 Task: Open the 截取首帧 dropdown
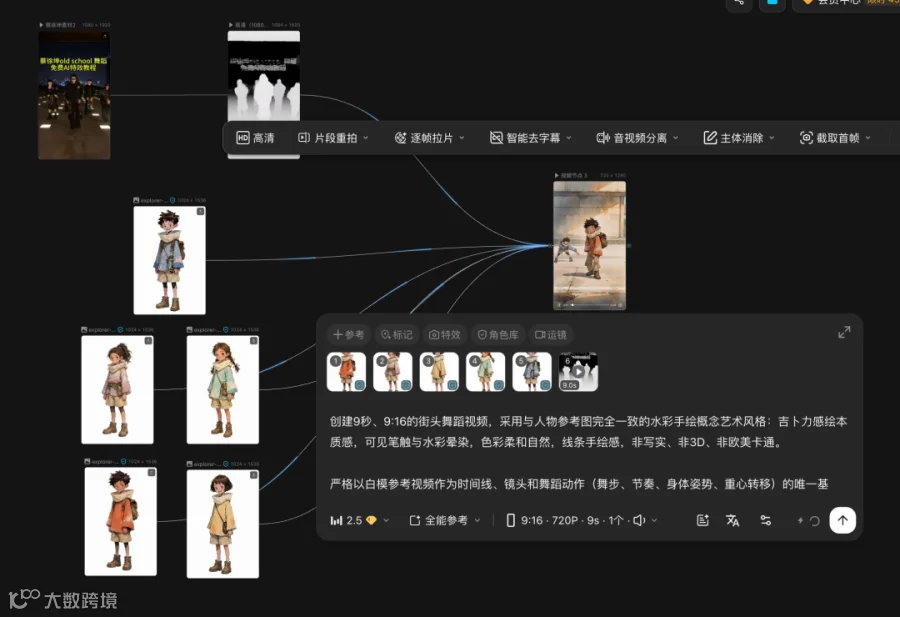(835, 138)
